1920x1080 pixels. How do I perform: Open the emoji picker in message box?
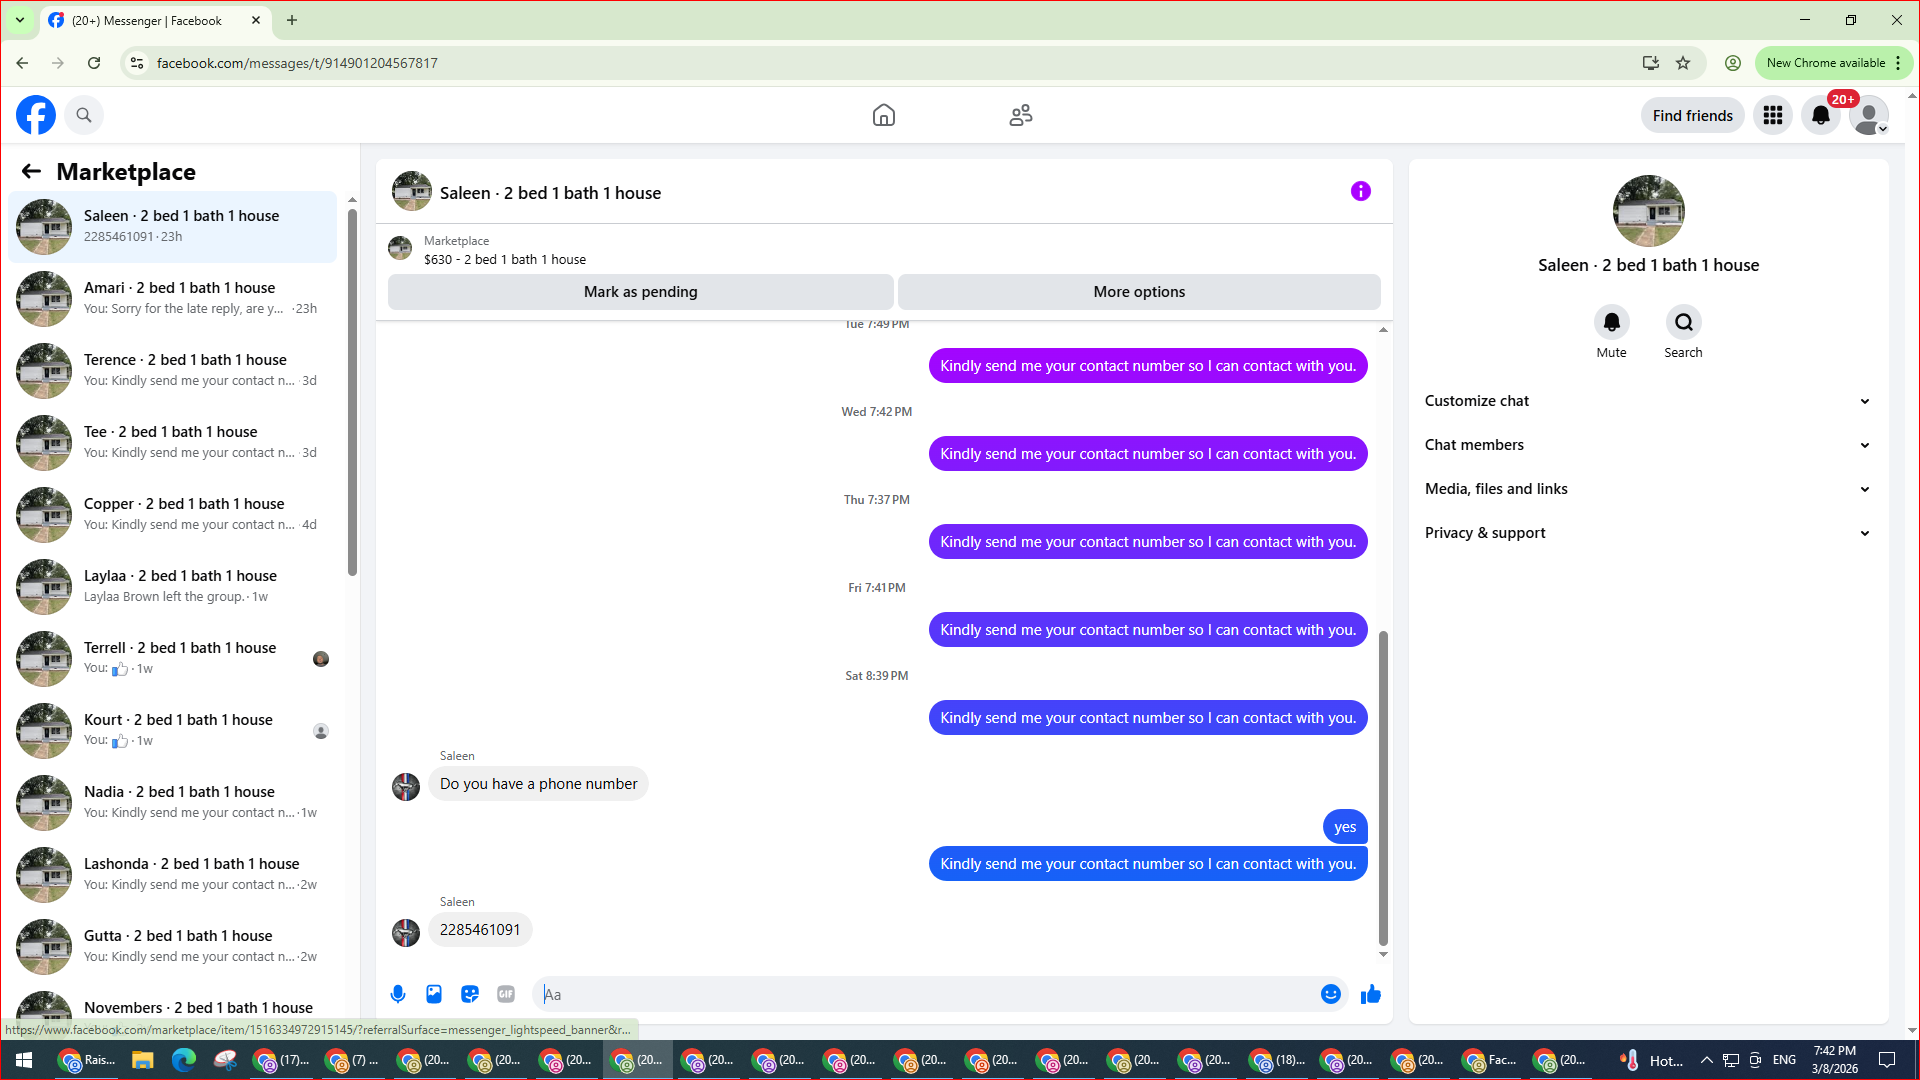pos(1330,994)
